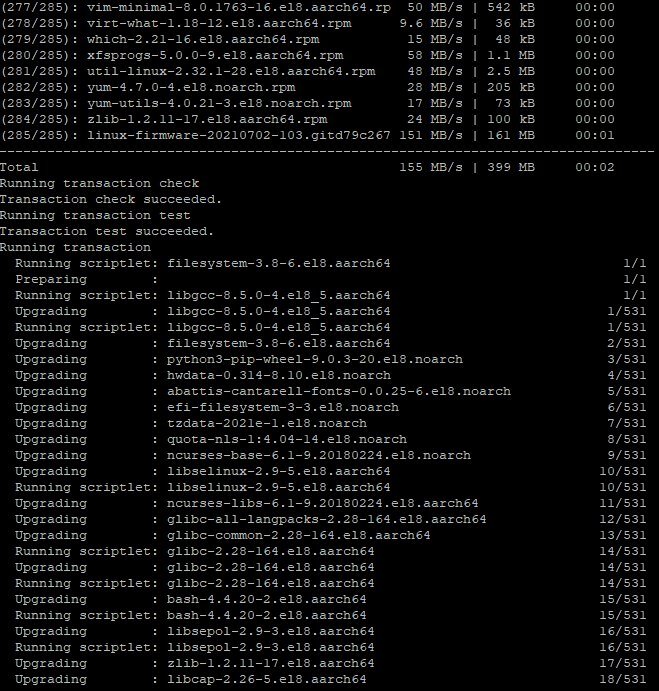Select efi-filesystem-3-3.el8.noarch entry
The height and width of the screenshot is (691, 659).
tap(283, 408)
